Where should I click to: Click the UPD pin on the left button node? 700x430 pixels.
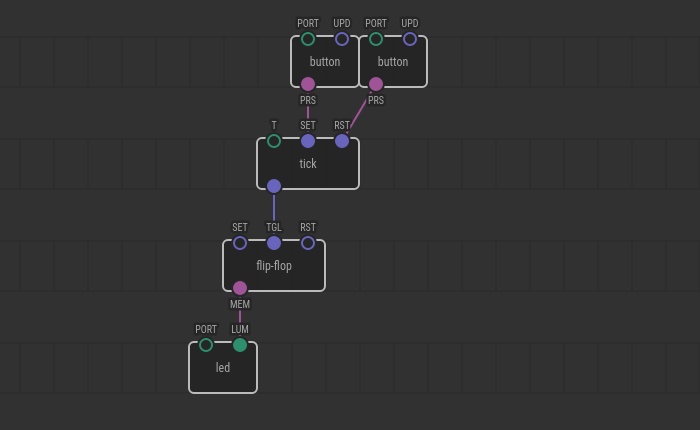click(342, 39)
